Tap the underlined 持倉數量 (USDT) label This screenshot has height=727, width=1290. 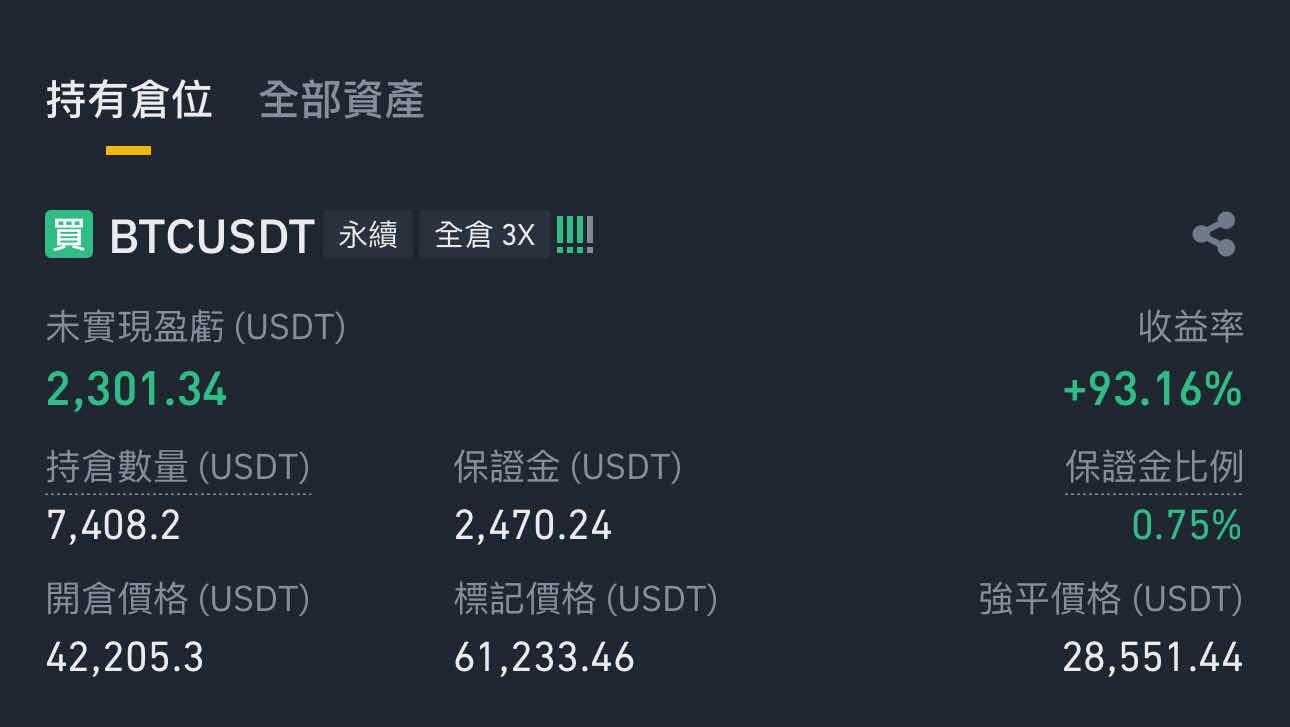tap(178, 467)
